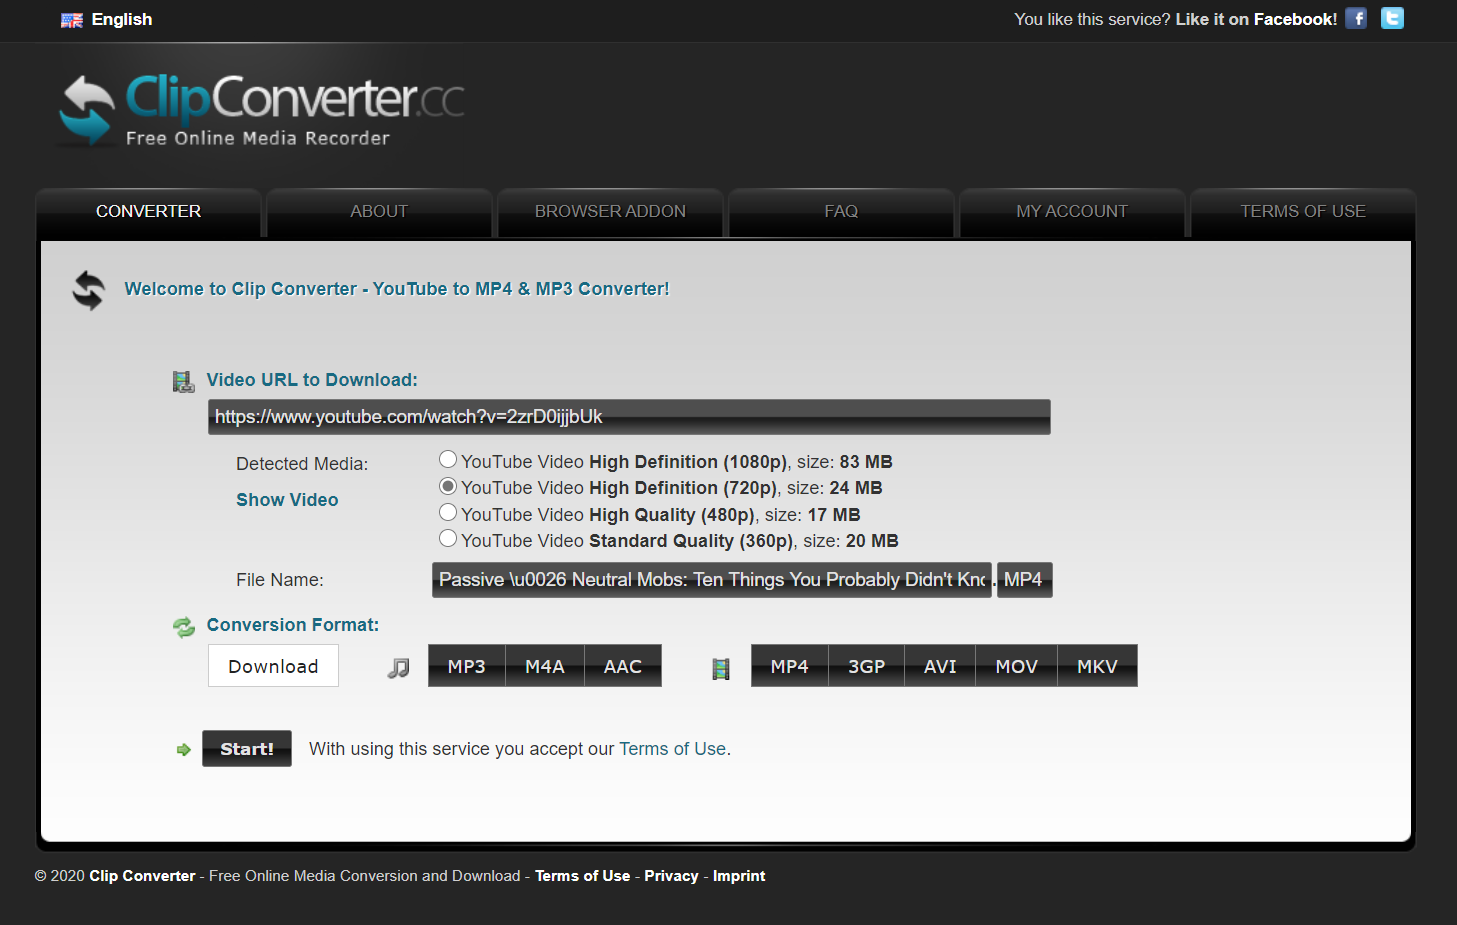
Task: Click the film icon beside Video URL
Action: 183,381
